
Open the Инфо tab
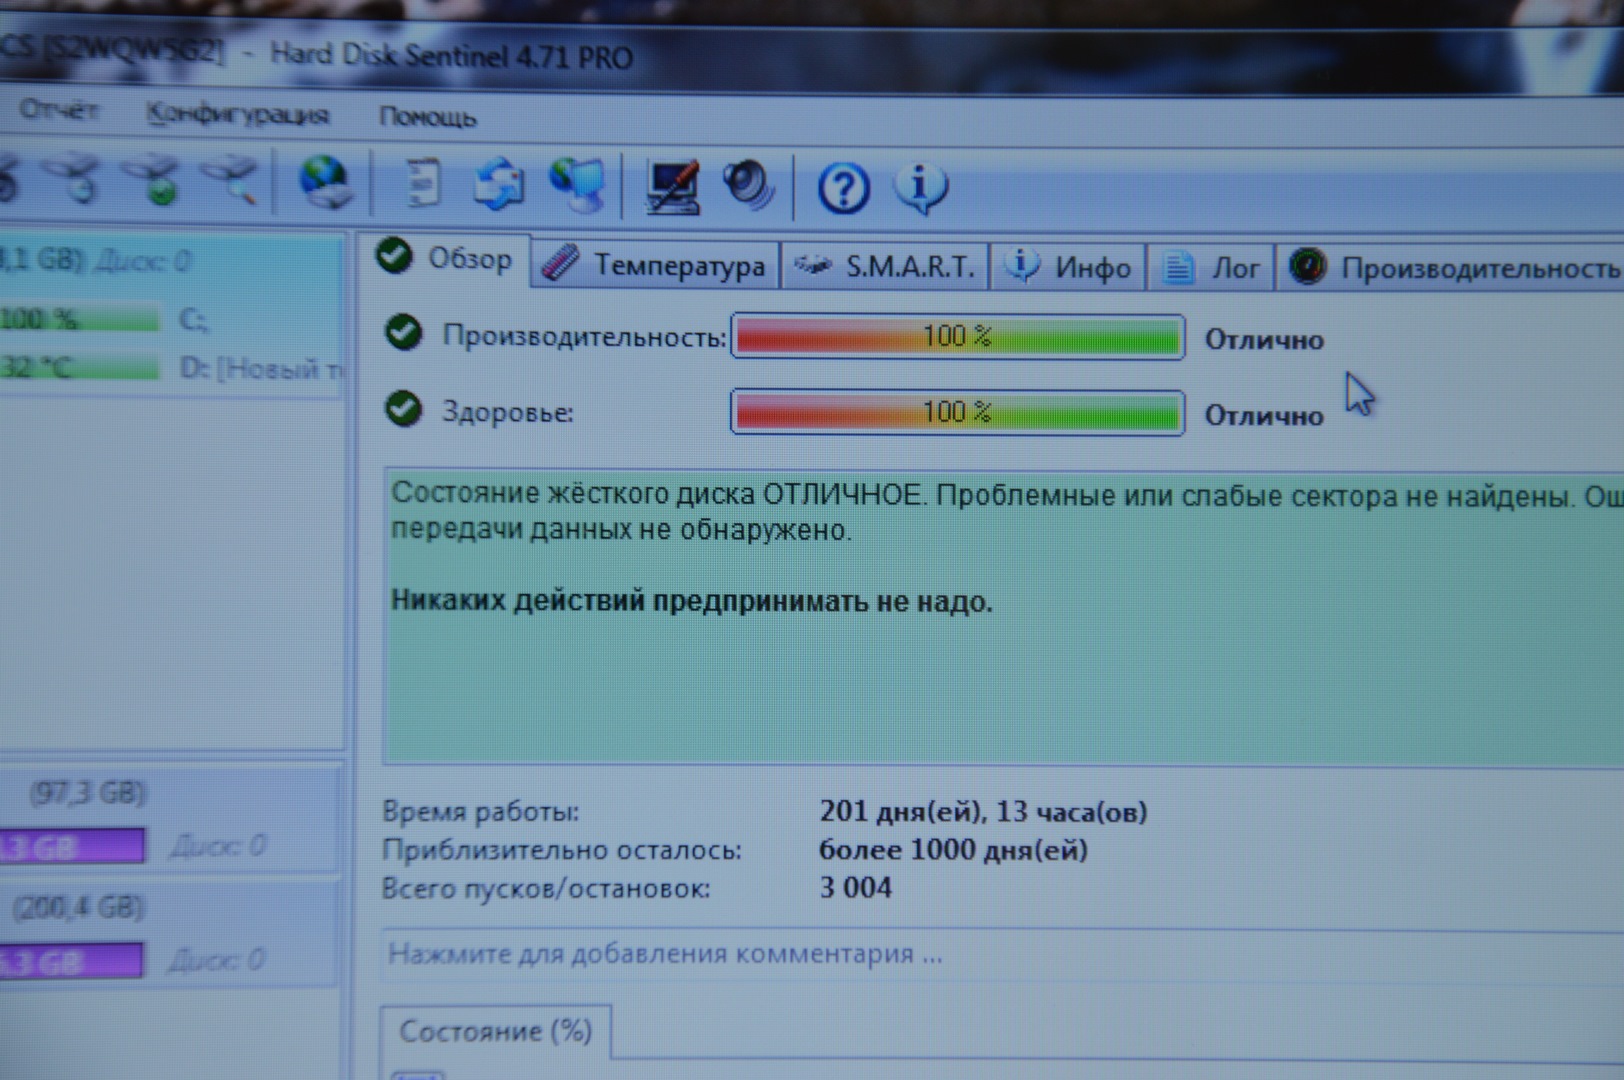click(1068, 267)
